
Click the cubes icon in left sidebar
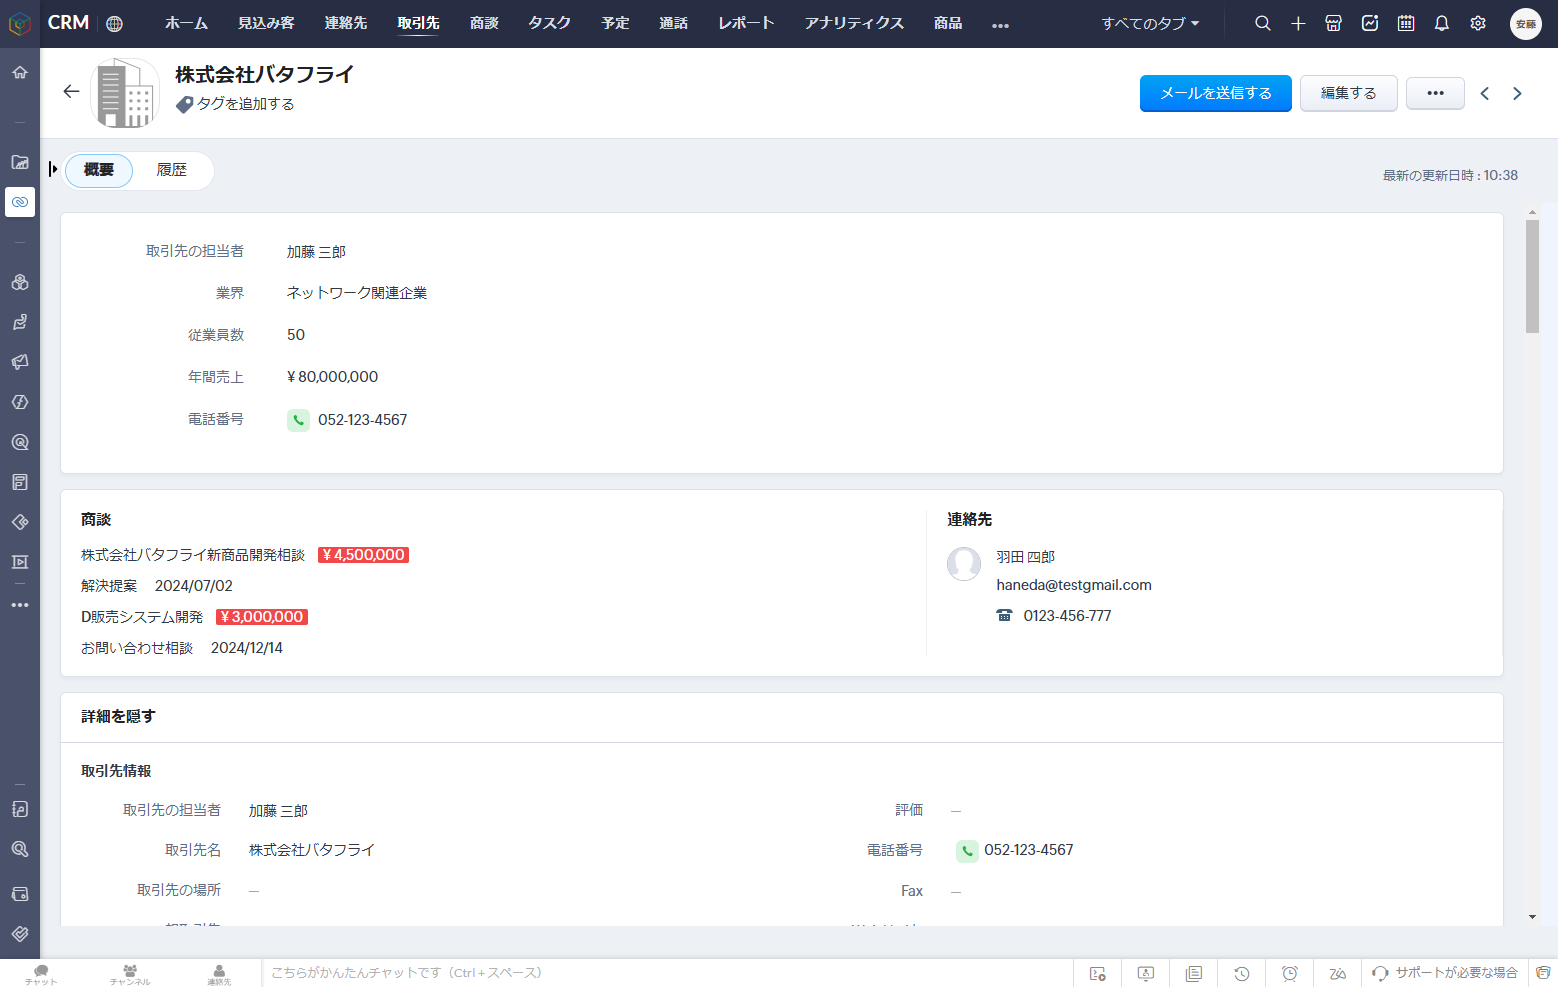(x=20, y=282)
